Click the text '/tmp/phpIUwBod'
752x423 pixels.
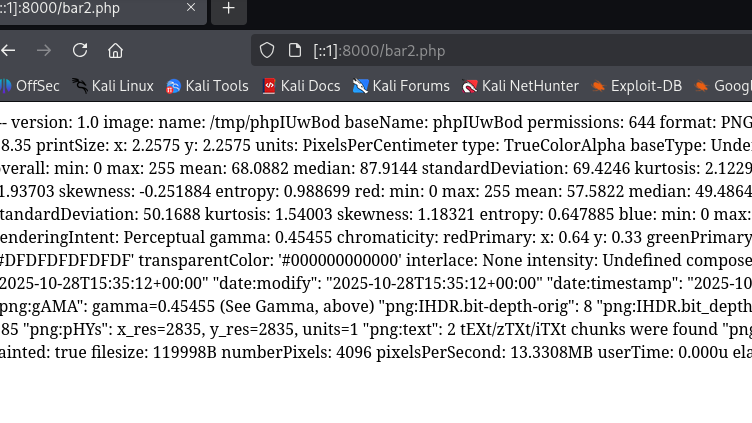(274, 123)
